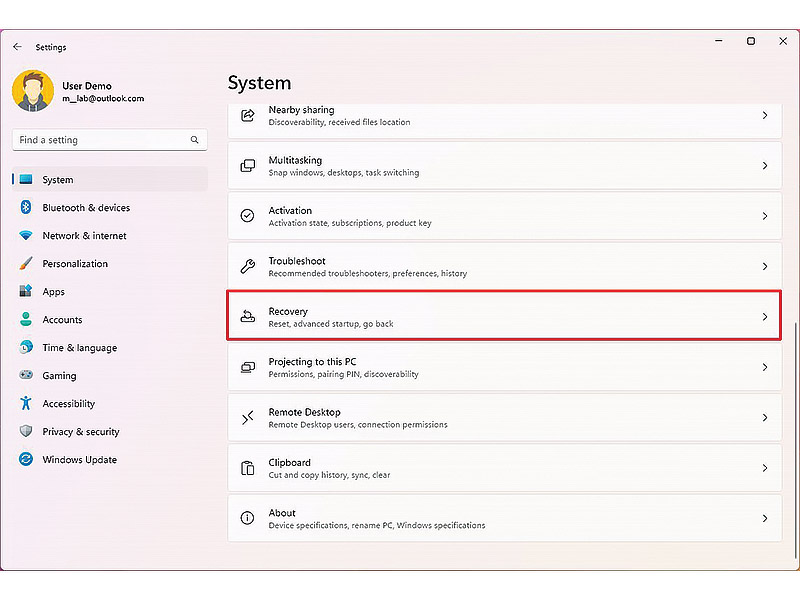This screenshot has height=600, width=800.
Task: Expand Clipboard chevron
Action: point(765,468)
